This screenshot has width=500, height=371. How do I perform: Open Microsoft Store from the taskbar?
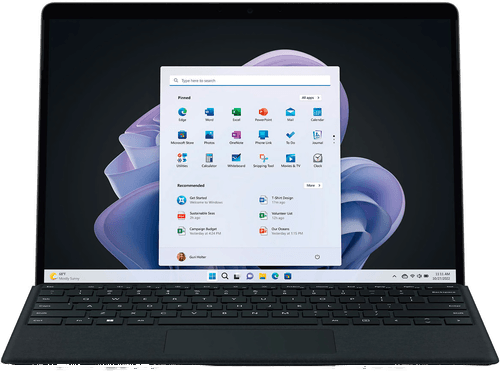pyautogui.click(x=288, y=276)
